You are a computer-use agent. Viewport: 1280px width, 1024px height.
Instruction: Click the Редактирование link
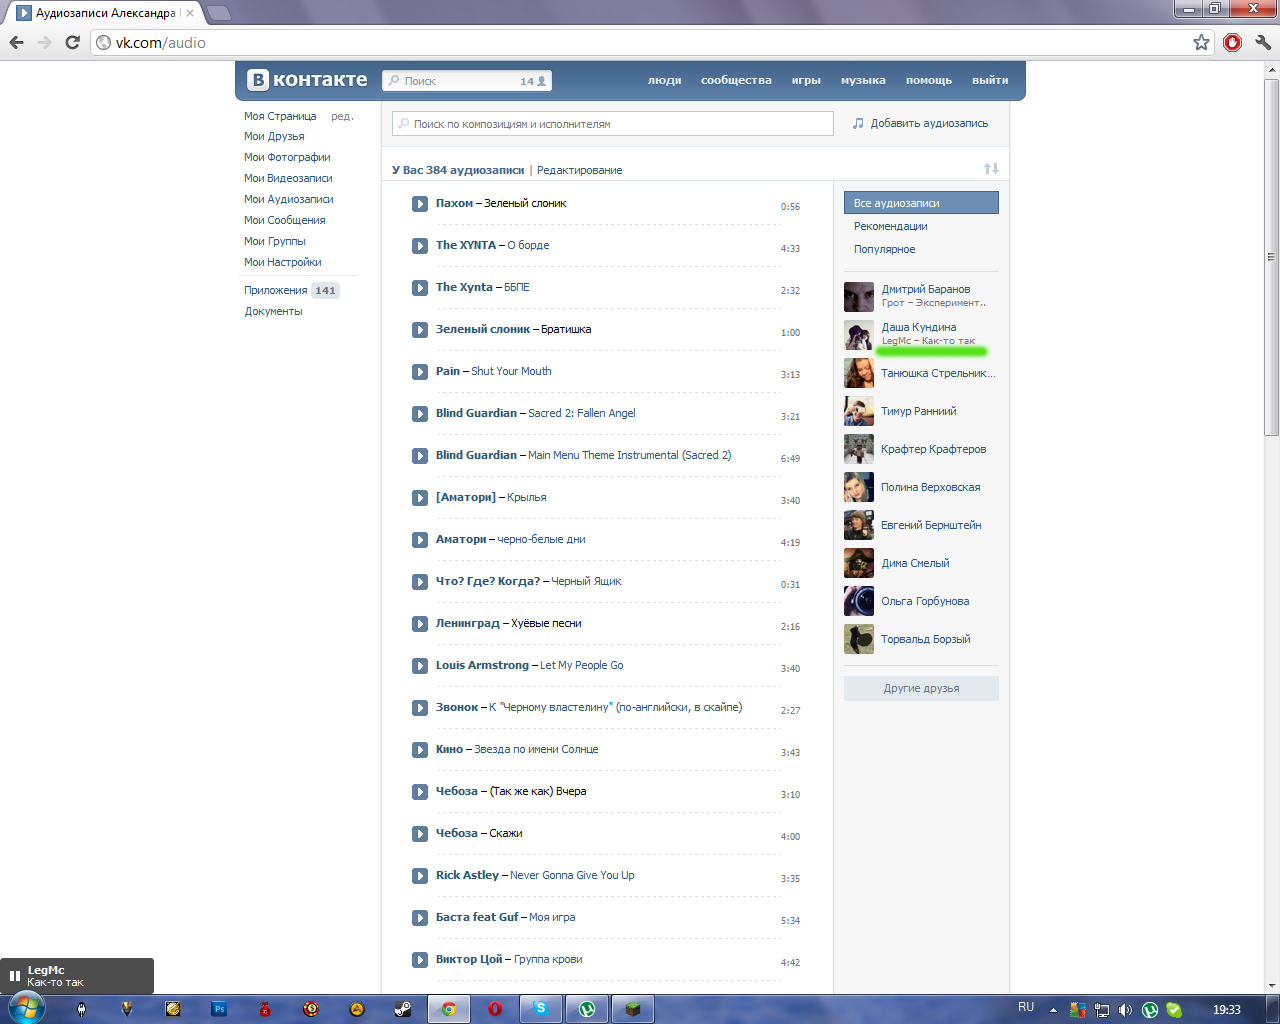(x=579, y=170)
